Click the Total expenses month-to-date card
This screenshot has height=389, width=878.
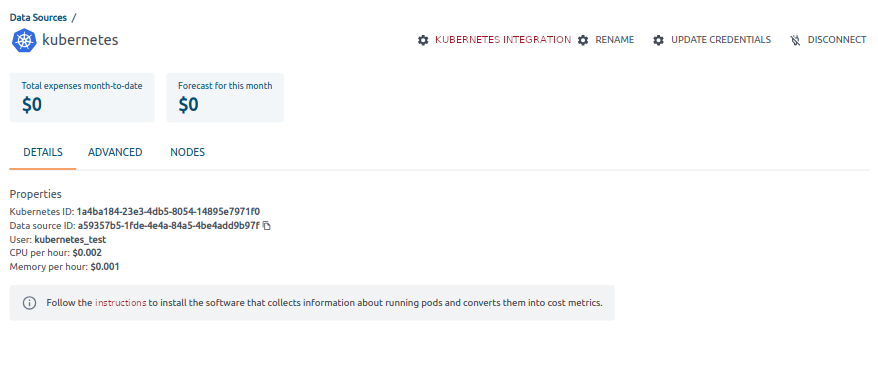click(x=82, y=97)
